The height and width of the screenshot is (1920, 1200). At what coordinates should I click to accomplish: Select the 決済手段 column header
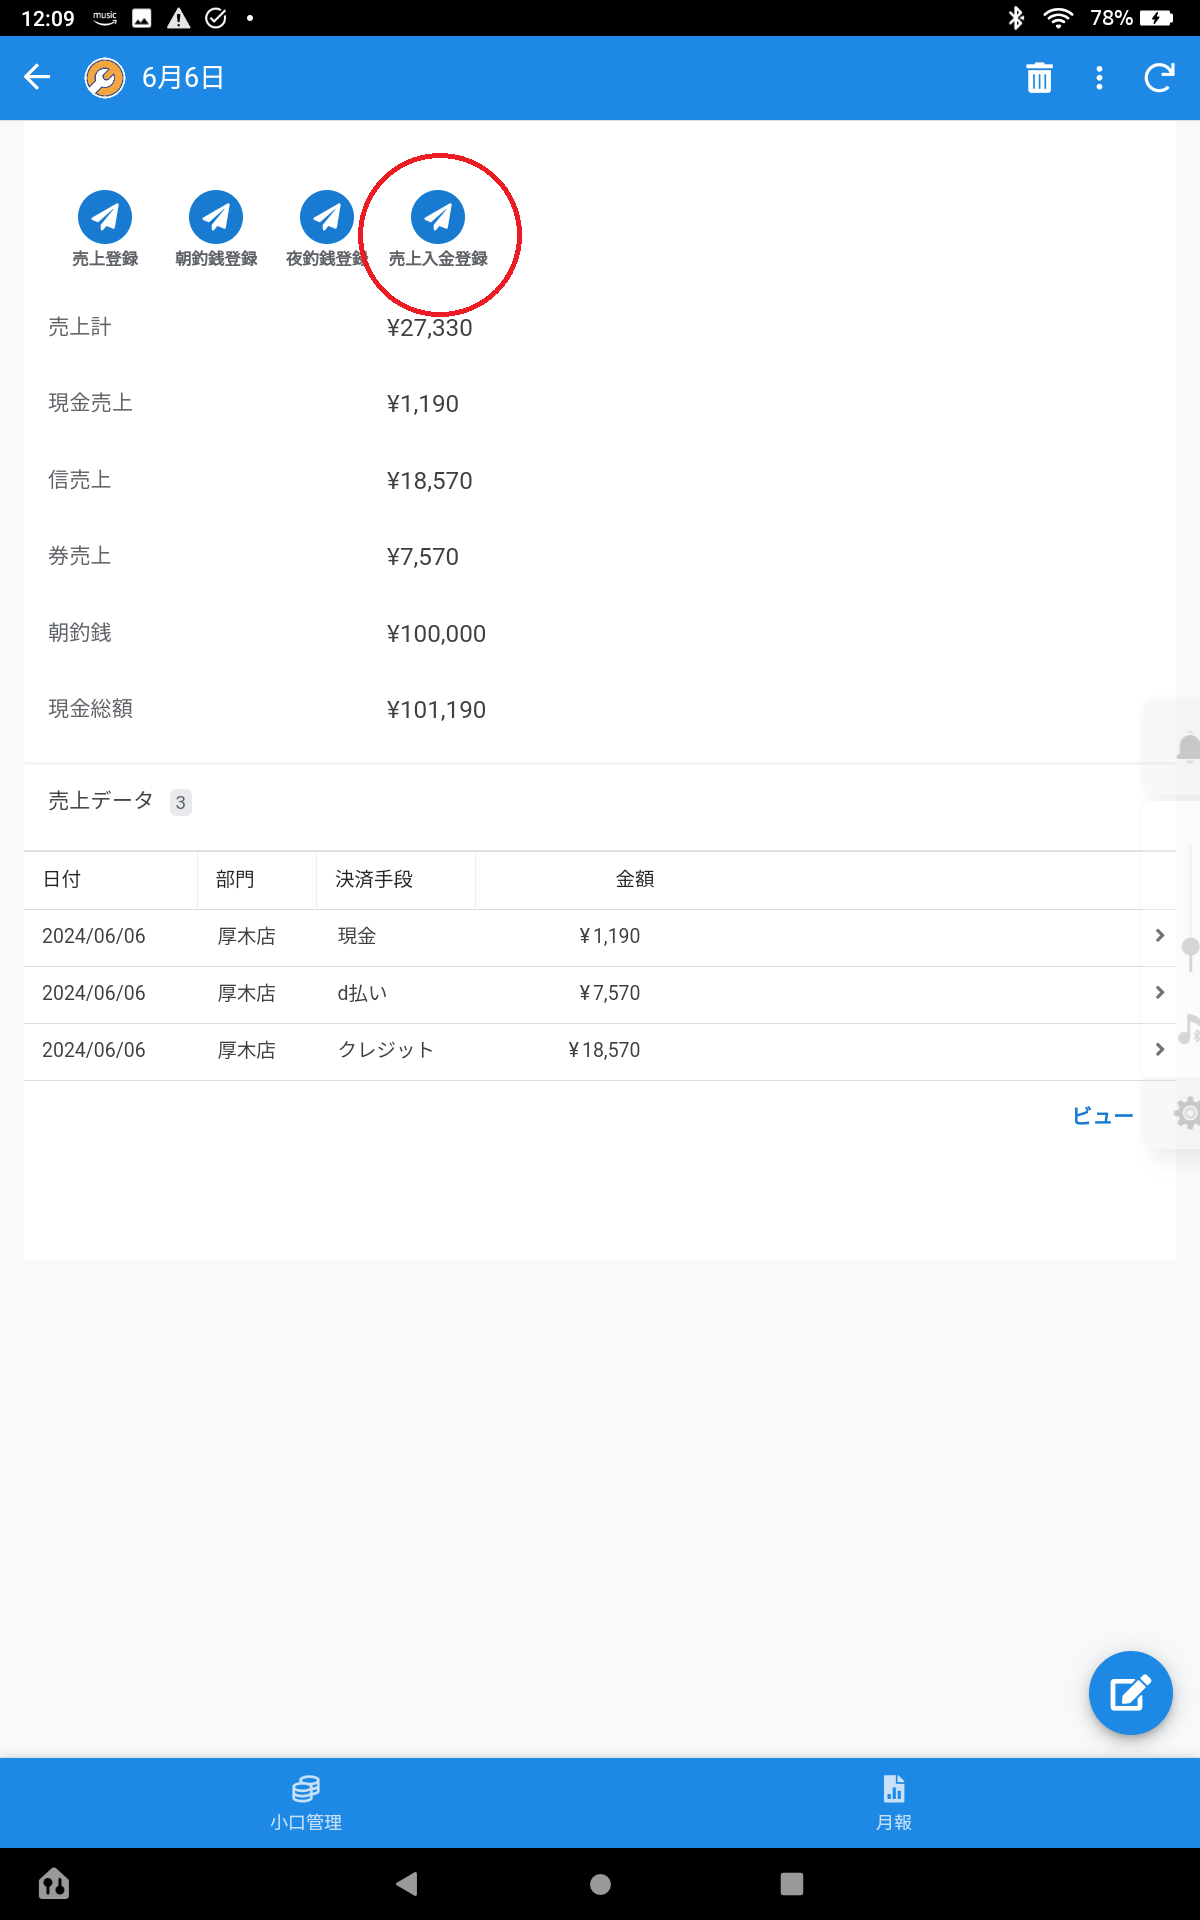coord(374,879)
